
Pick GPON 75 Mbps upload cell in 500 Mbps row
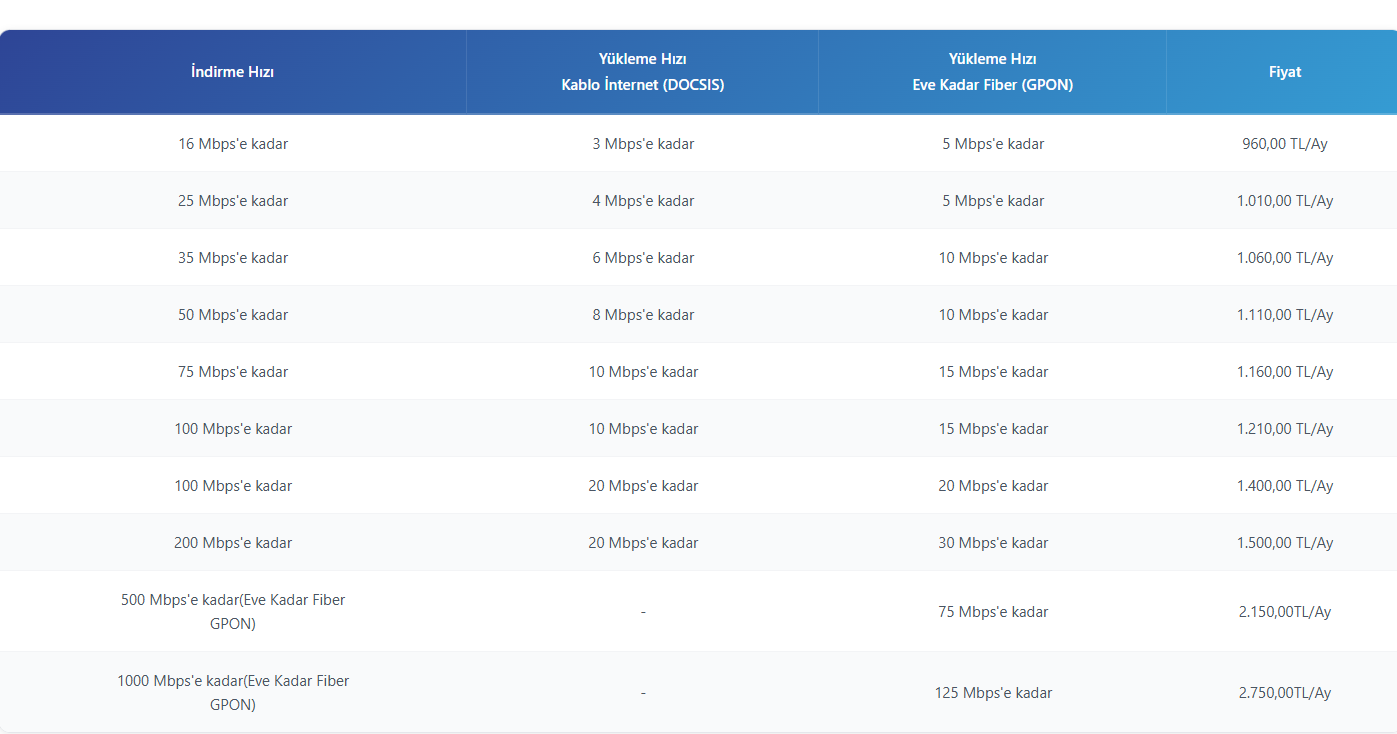pyautogui.click(x=993, y=612)
